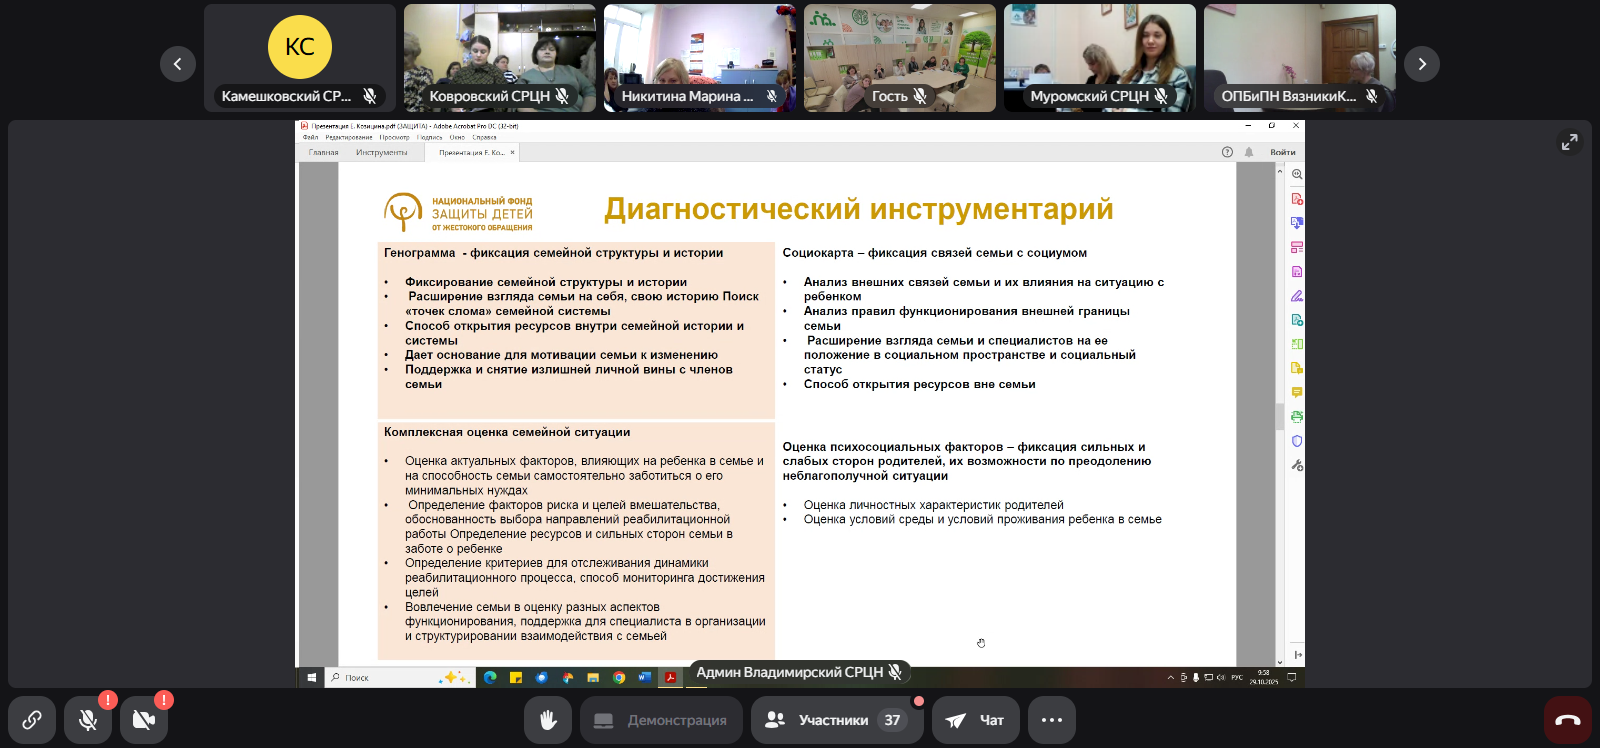Copy meeting invite link
Screen dimensions: 1600x748
click(x=32, y=720)
